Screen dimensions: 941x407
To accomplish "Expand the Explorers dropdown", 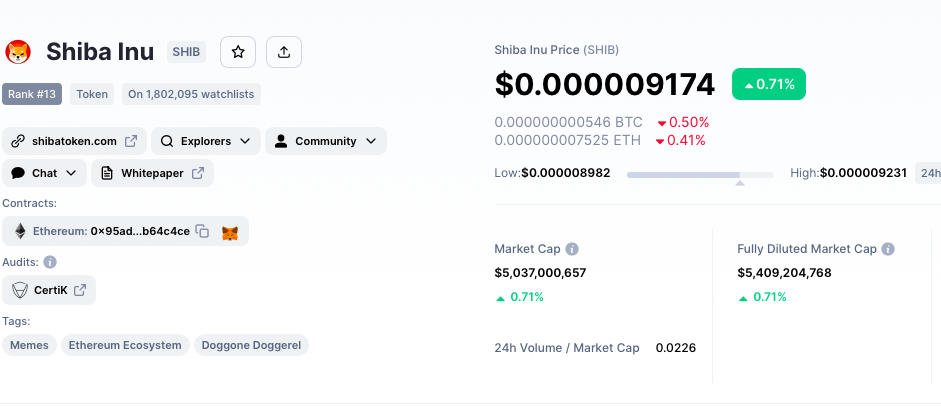I will 206,141.
